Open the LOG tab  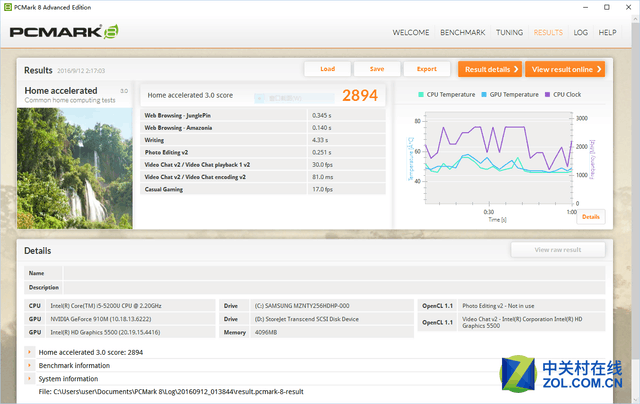click(x=581, y=32)
